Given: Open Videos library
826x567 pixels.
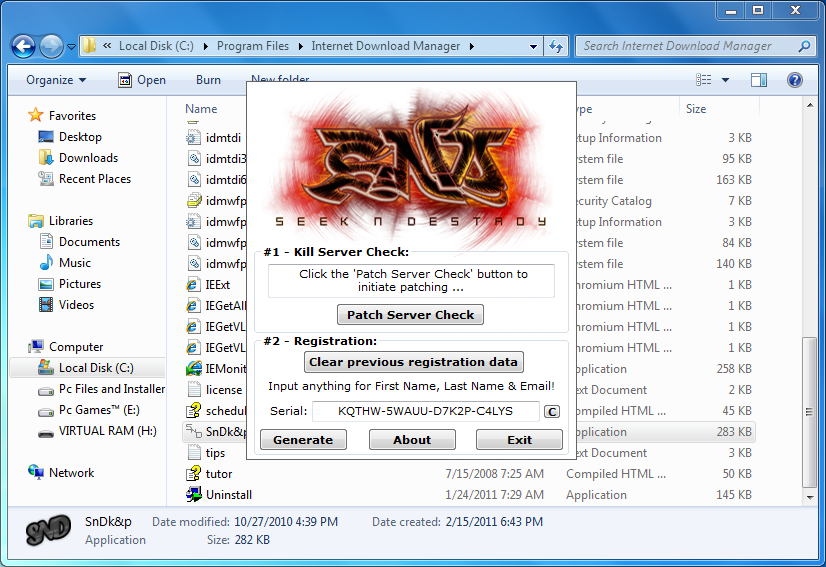Looking at the screenshot, I should pyautogui.click(x=66, y=305).
